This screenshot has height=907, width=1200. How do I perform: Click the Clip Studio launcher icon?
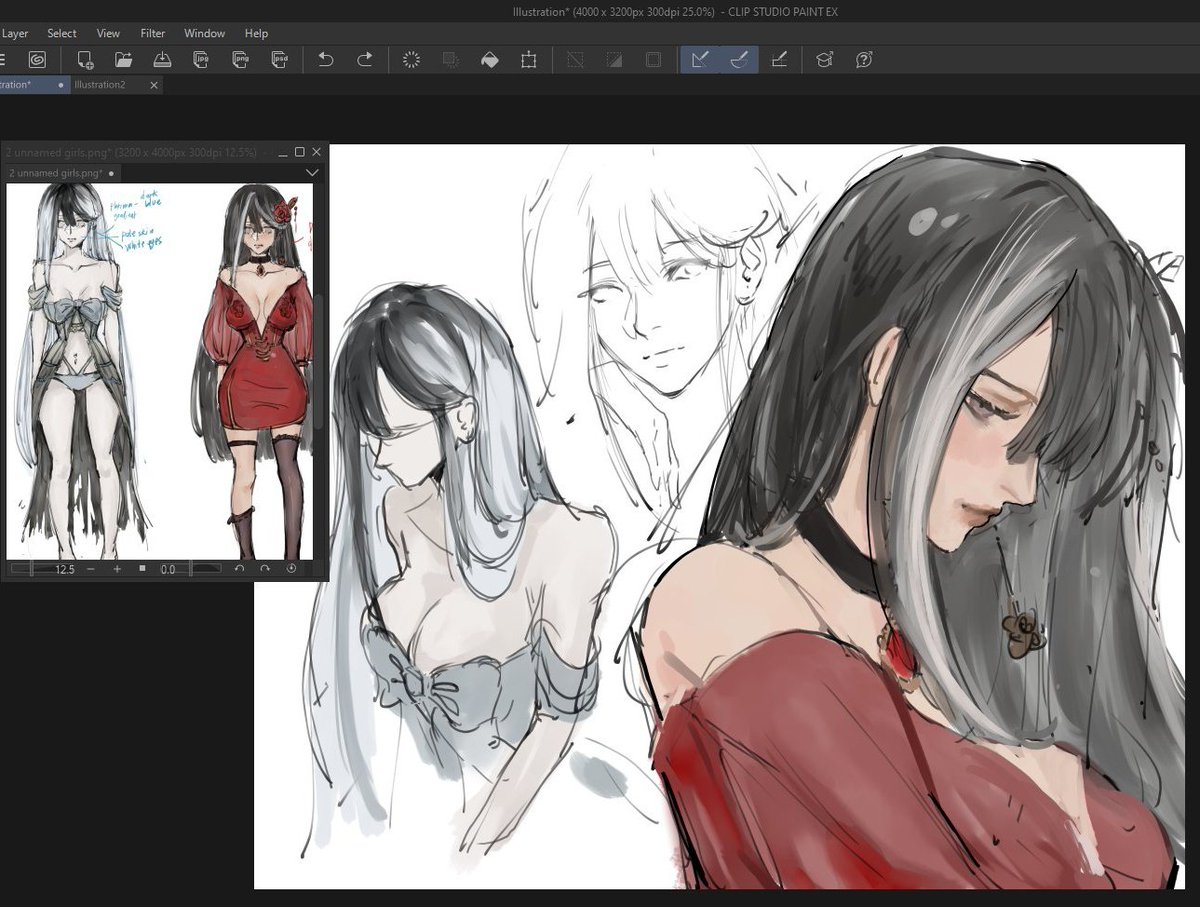coord(37,60)
